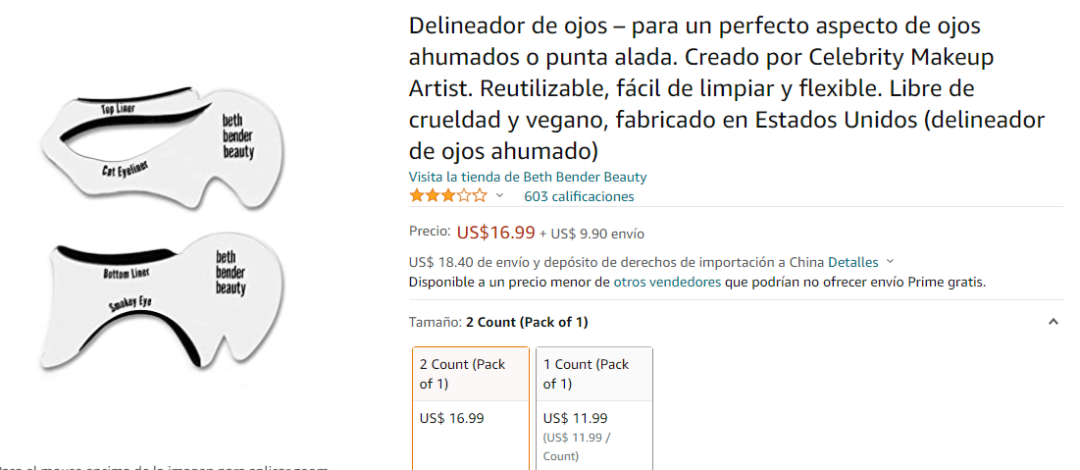Screen dimensions: 1080x470
Task: Visit the Beth Bender Beauty store link
Action: pos(527,176)
